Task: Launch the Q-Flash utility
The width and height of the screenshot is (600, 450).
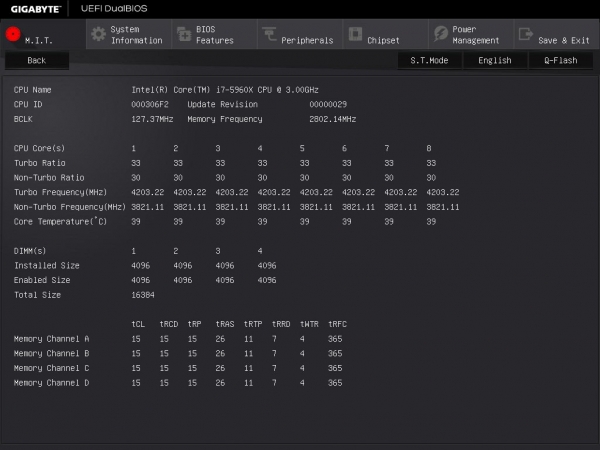Action: [x=561, y=60]
